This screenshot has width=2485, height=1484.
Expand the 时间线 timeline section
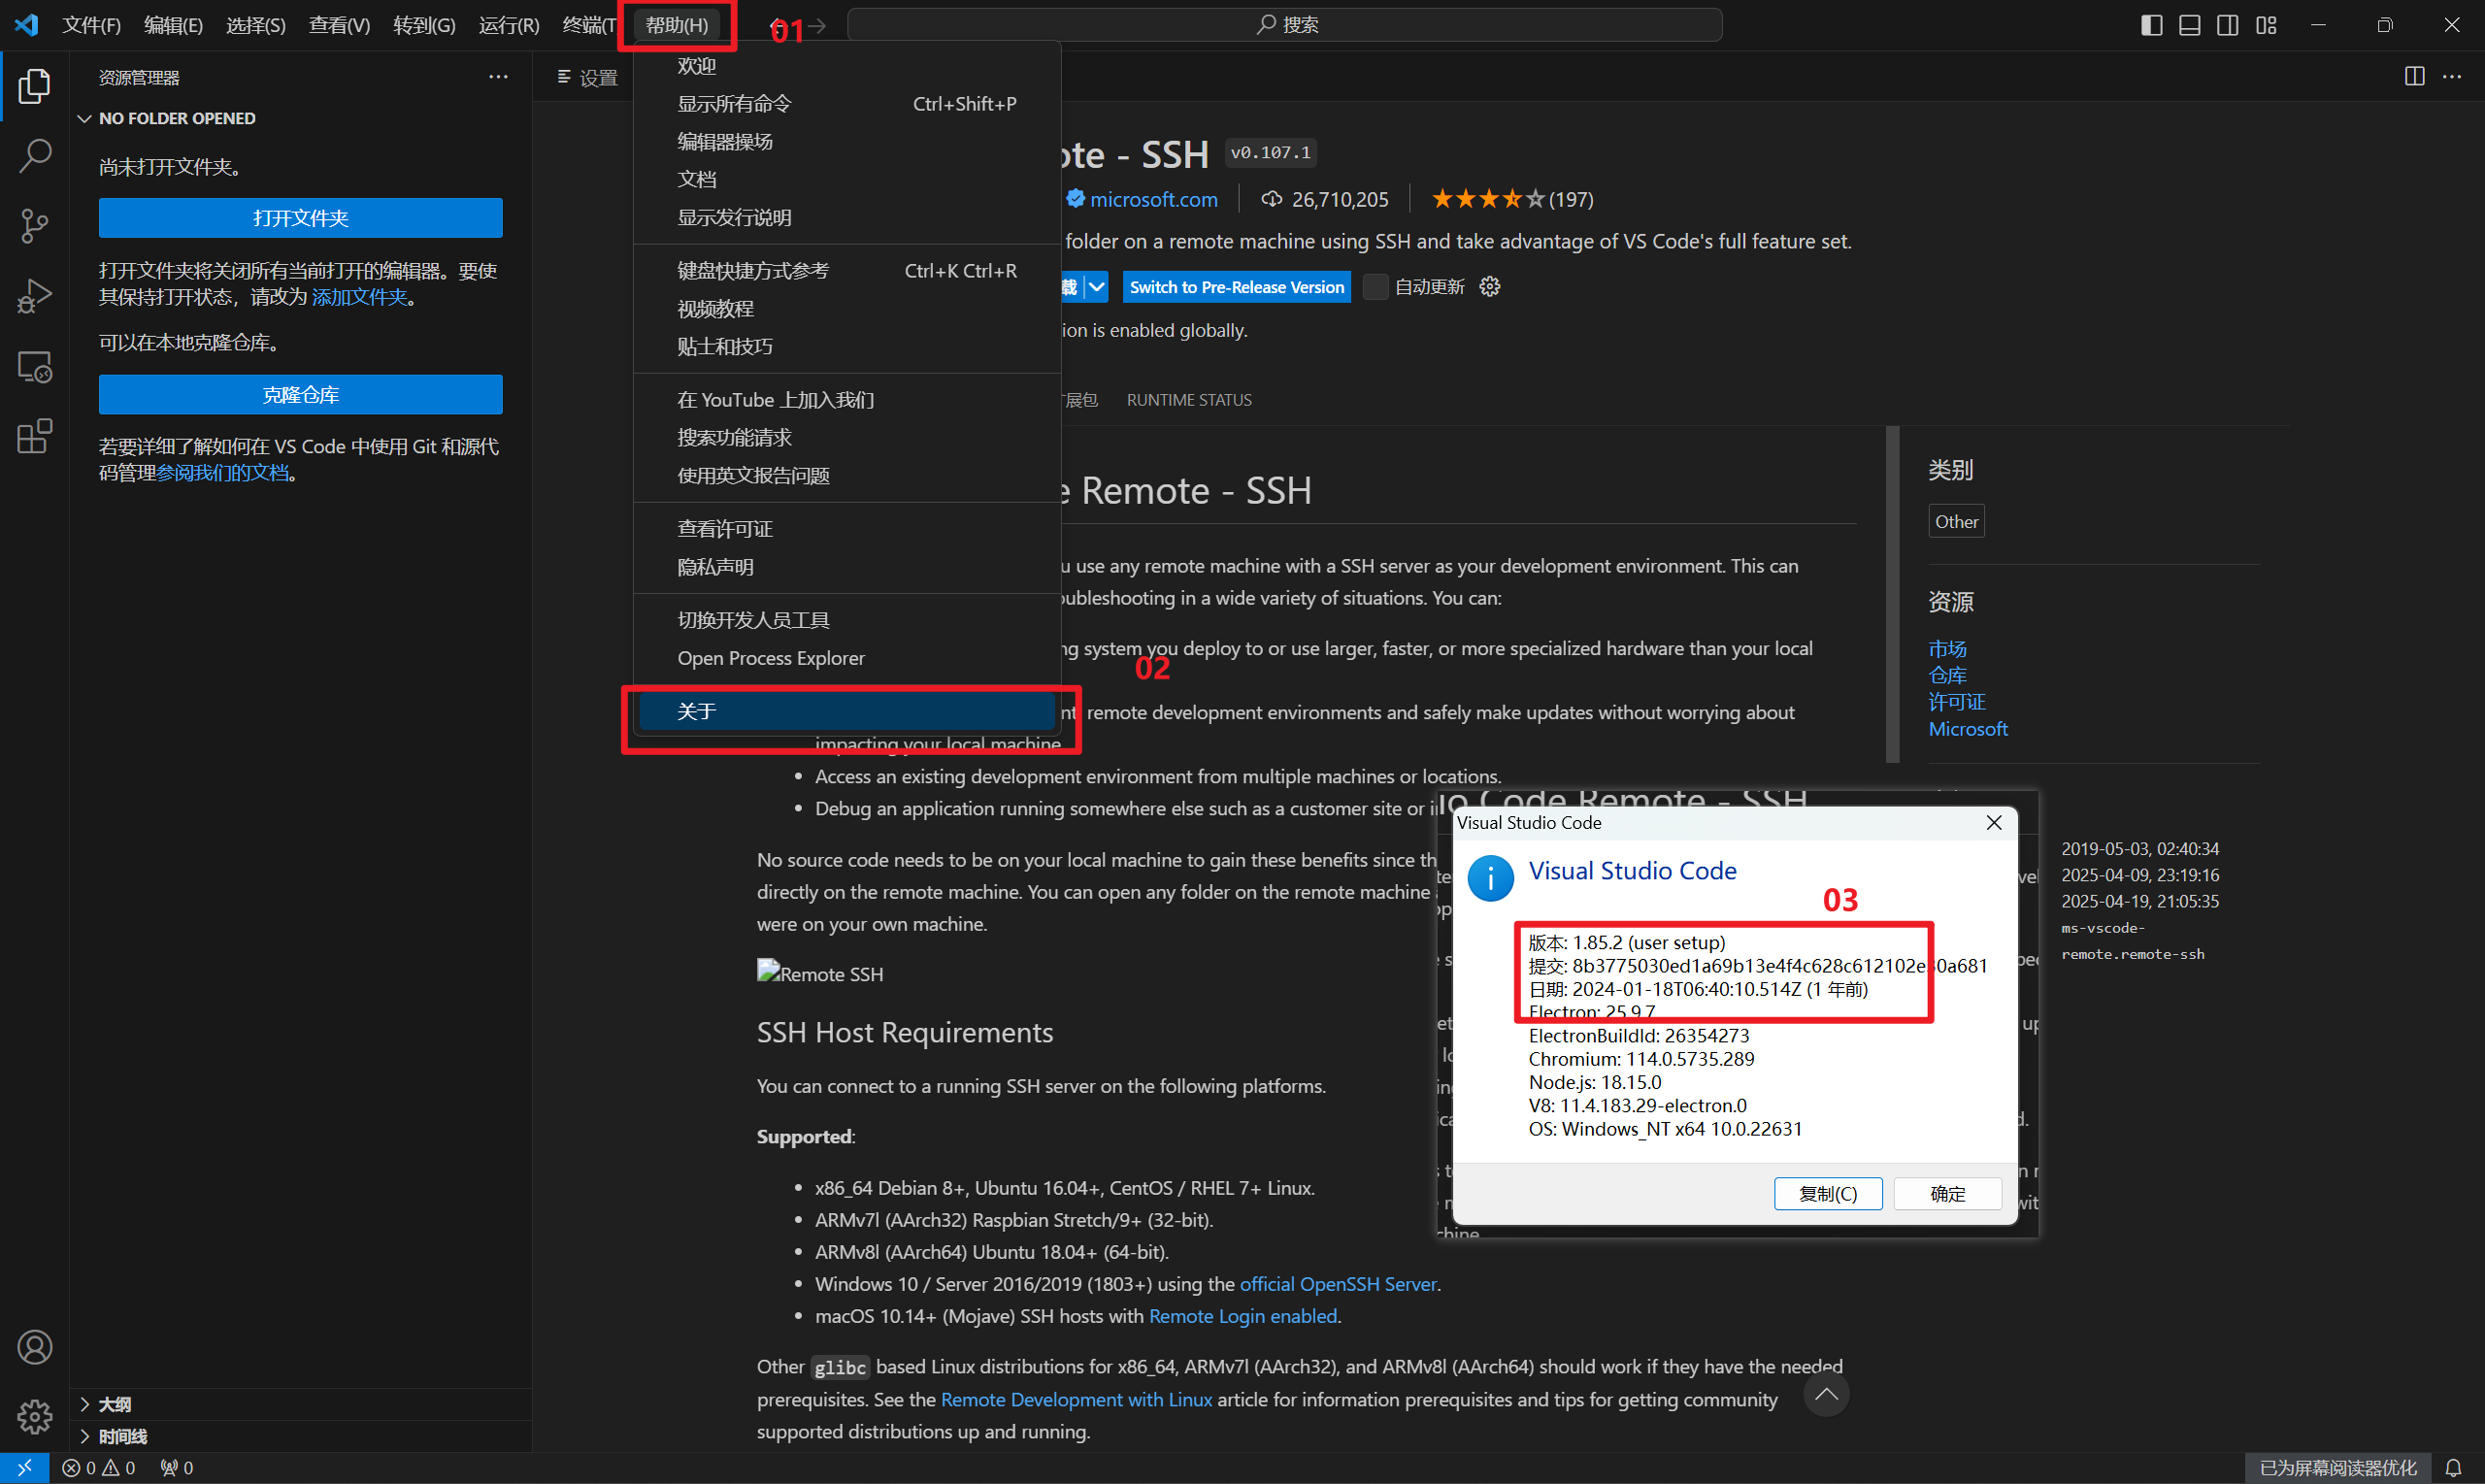(x=122, y=1436)
